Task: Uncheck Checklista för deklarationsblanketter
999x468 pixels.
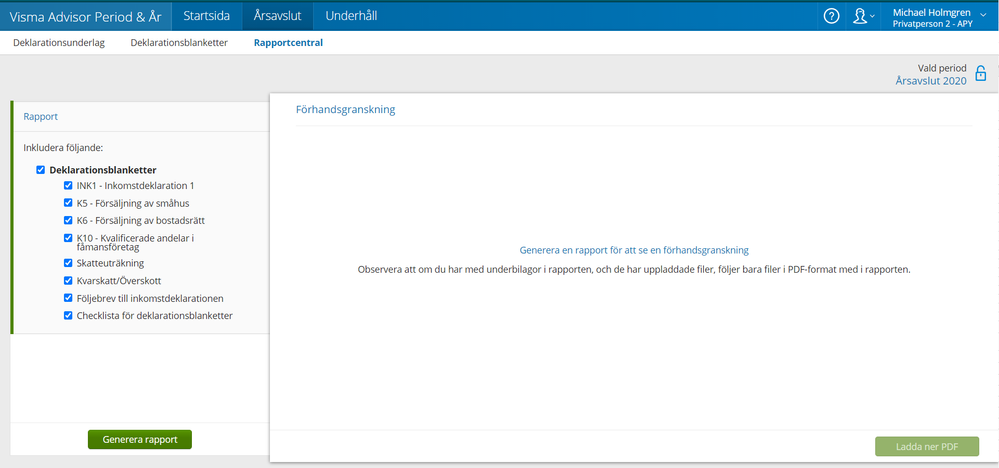Action: pos(68,315)
